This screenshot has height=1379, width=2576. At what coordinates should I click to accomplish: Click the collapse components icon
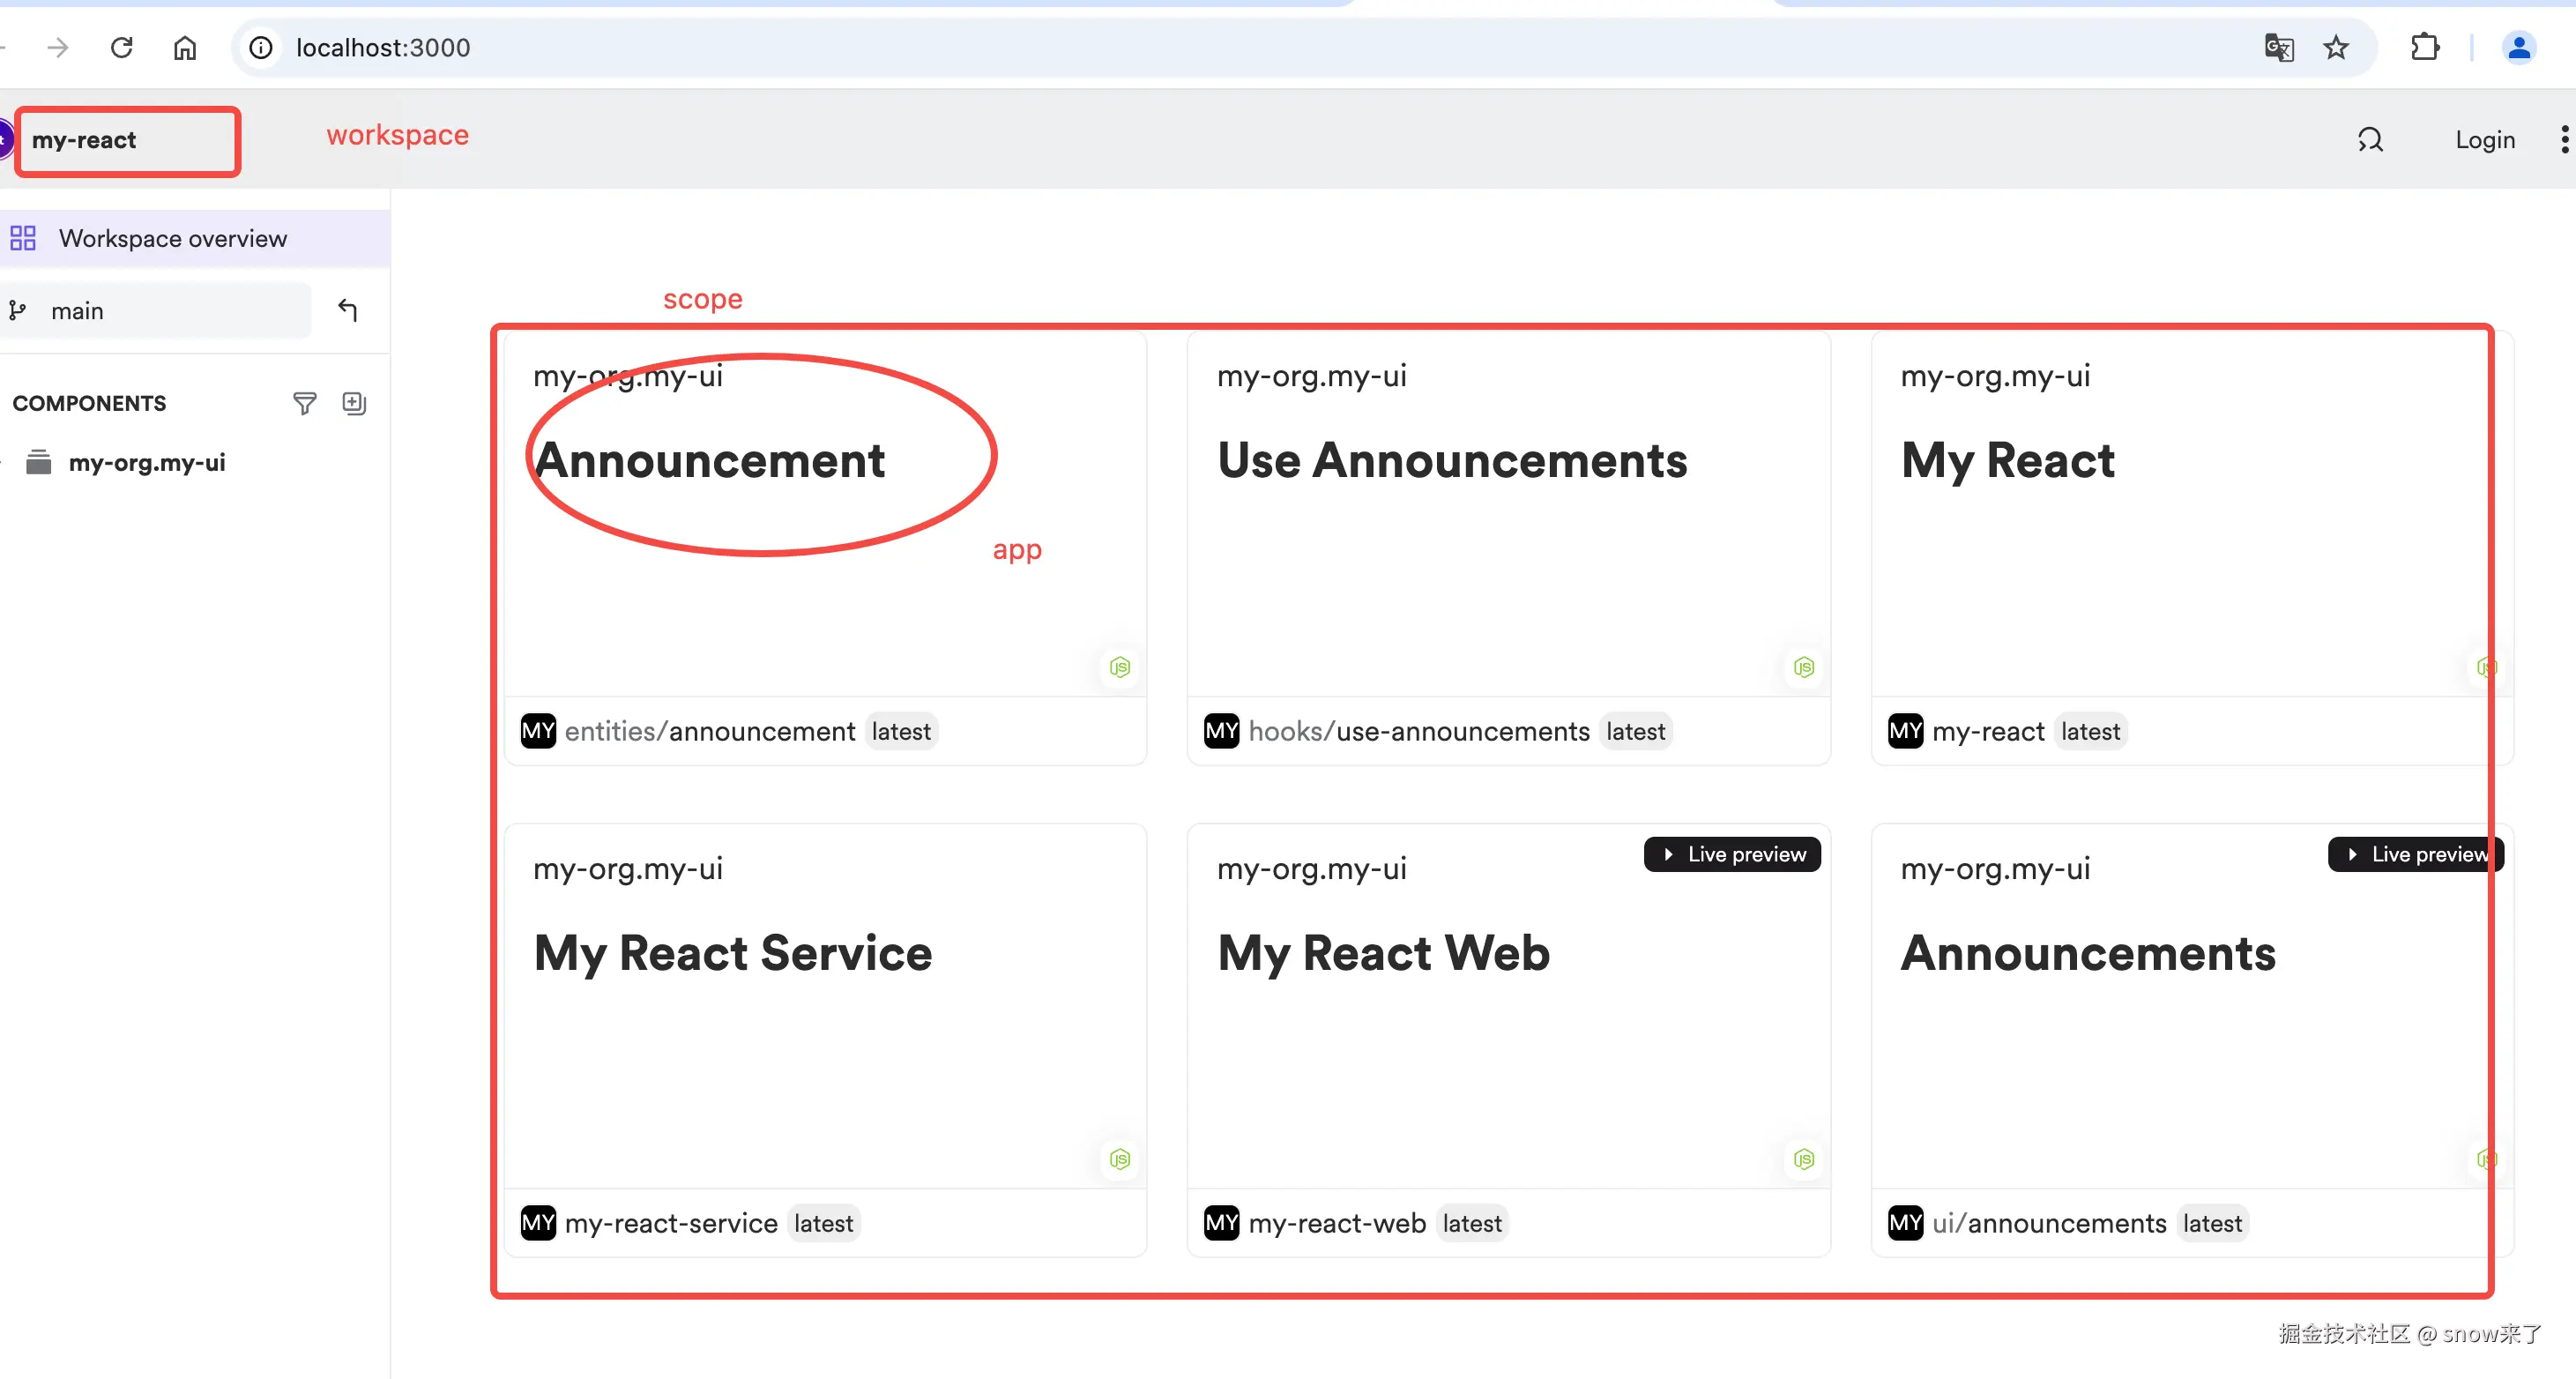[354, 403]
